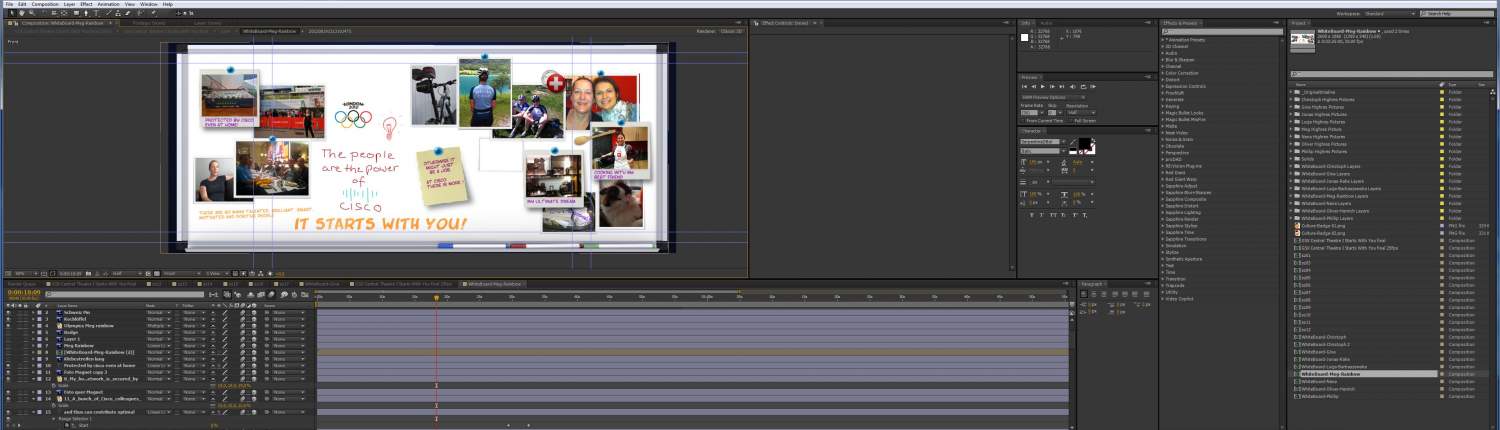Toggle eye for 'and thus can contribute' layer
The width and height of the screenshot is (1500, 430).
click(8, 411)
